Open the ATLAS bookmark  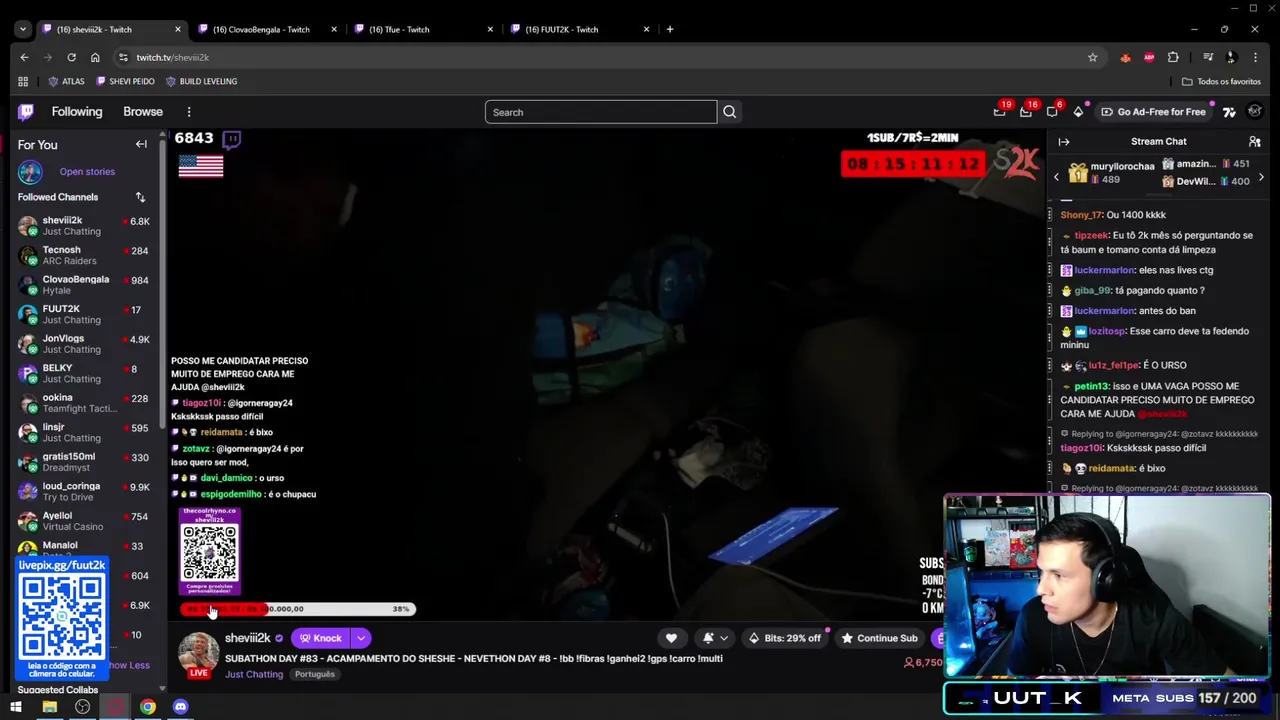(x=66, y=81)
